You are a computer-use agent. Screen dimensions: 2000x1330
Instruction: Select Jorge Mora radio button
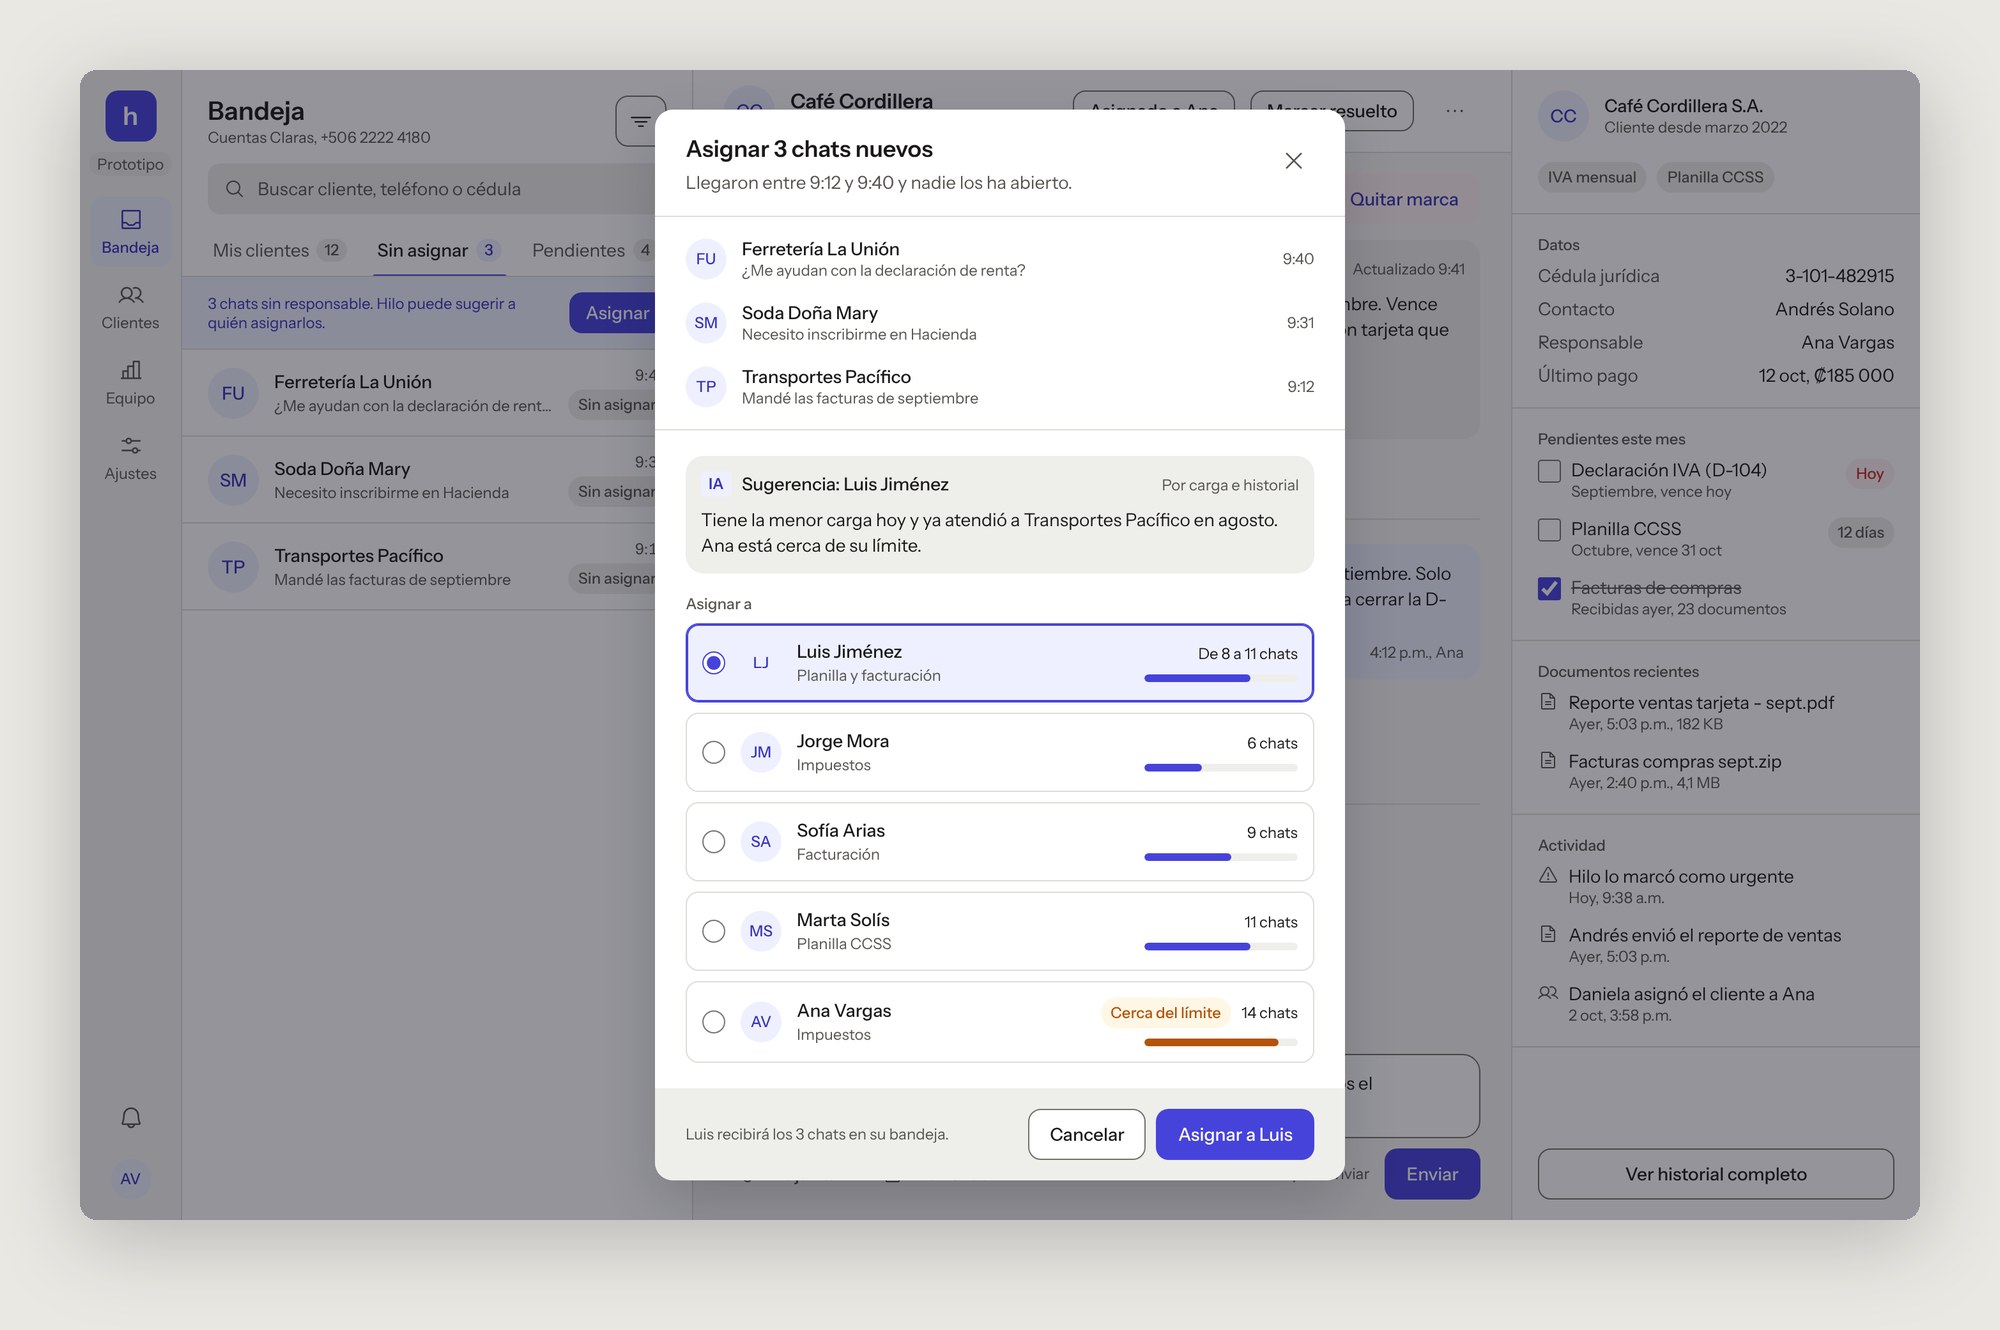[713, 752]
